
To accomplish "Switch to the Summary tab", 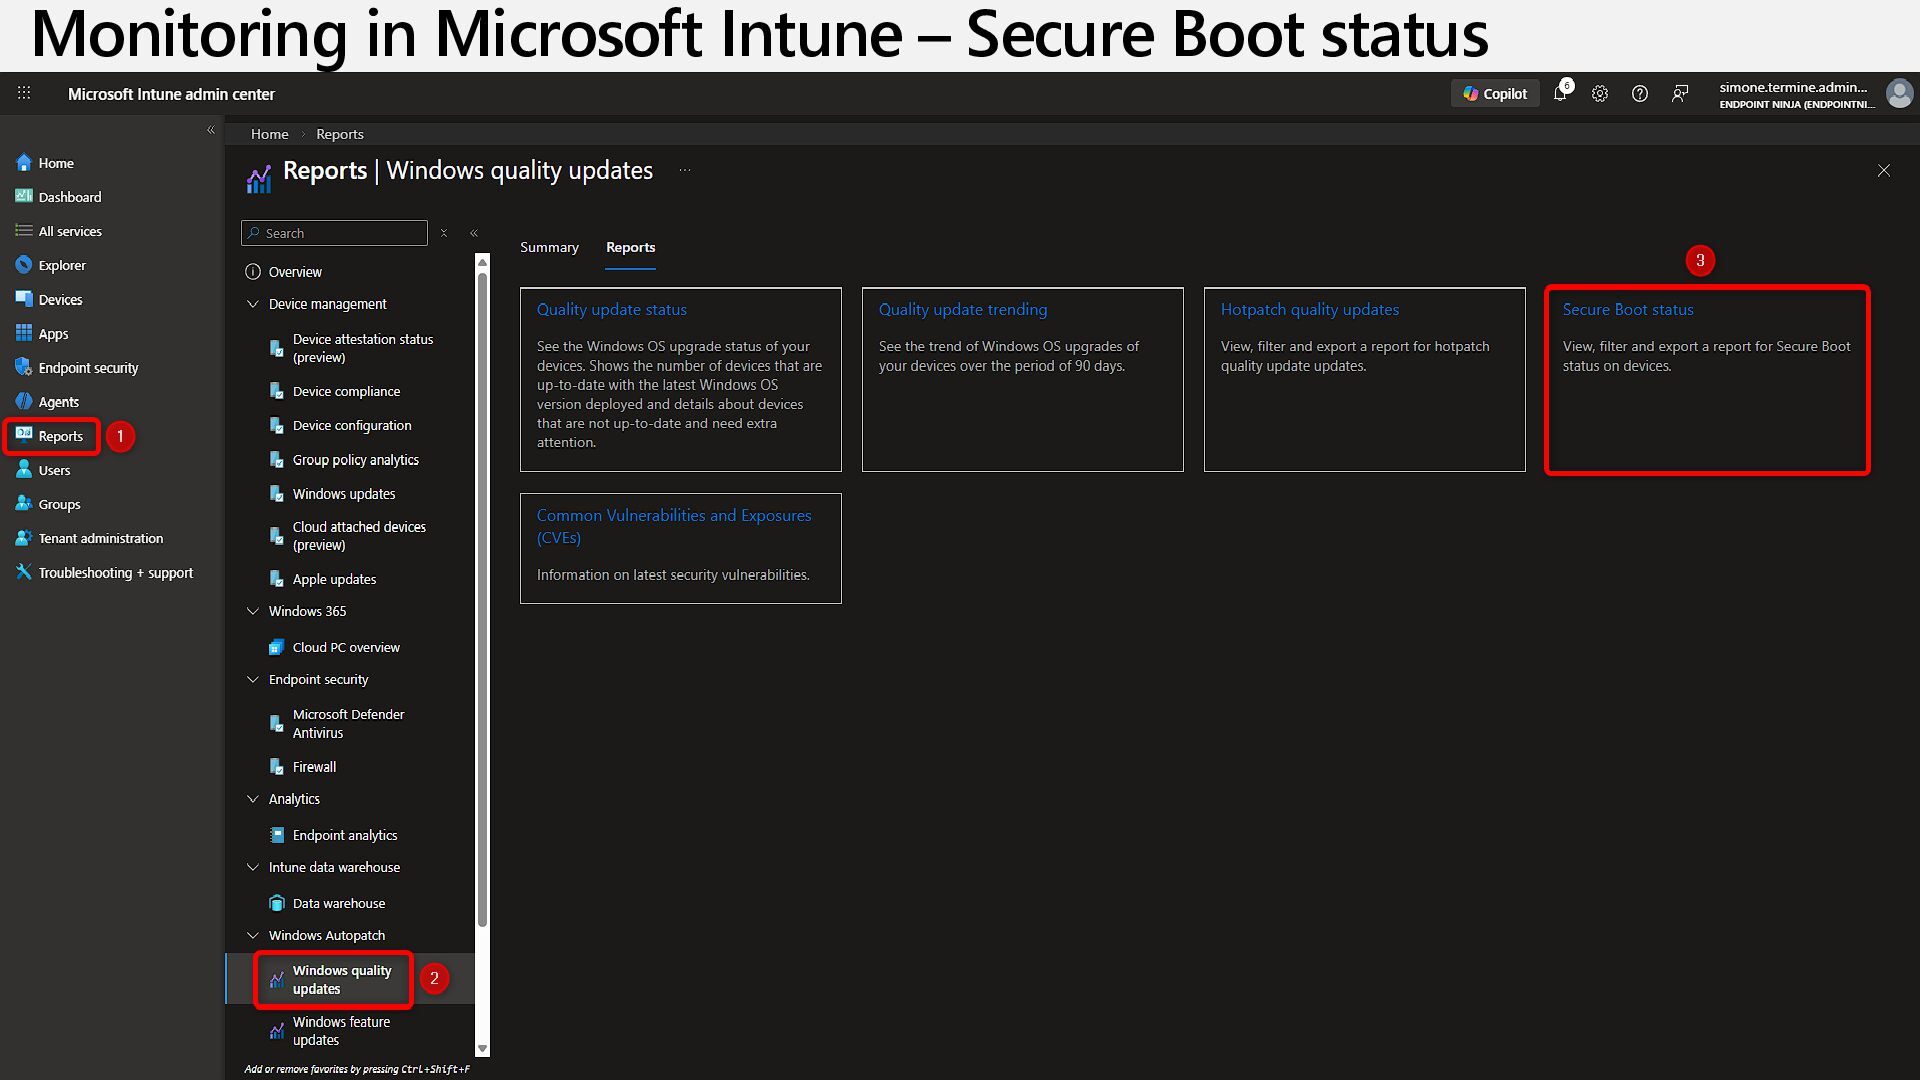I will (549, 247).
